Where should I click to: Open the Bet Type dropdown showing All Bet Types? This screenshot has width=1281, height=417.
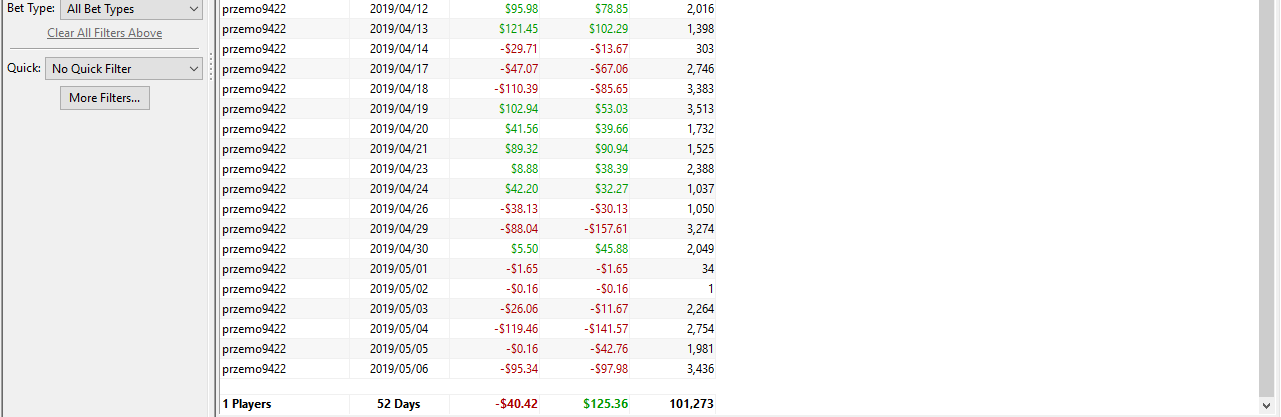click(131, 9)
